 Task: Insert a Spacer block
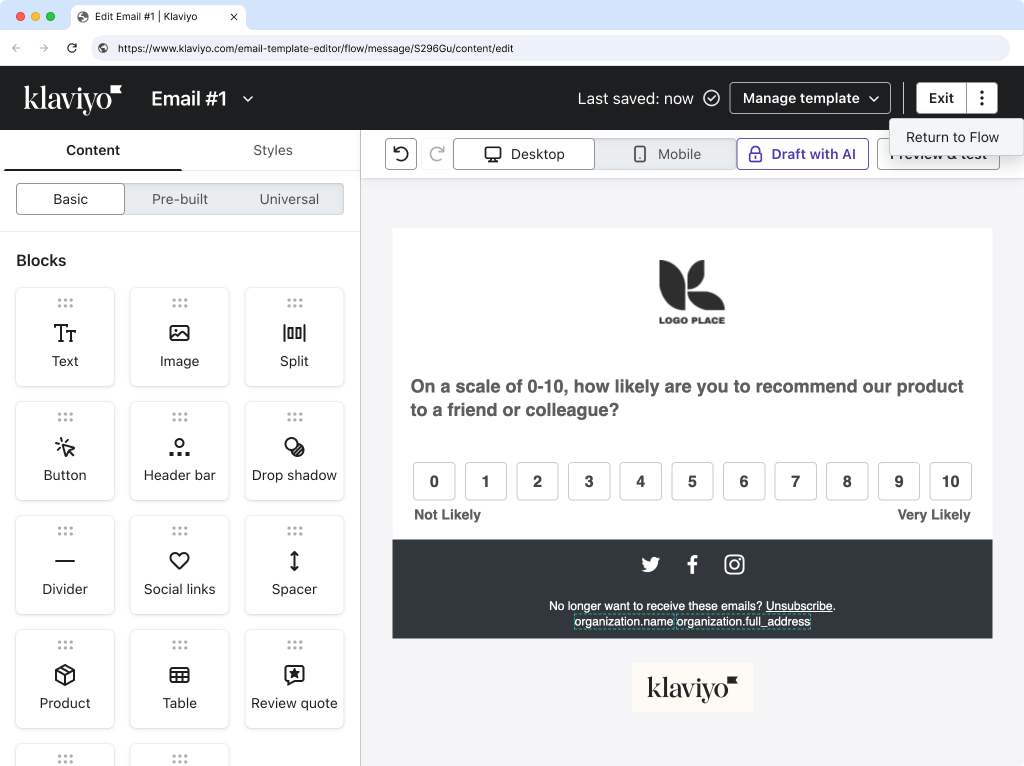(x=294, y=565)
